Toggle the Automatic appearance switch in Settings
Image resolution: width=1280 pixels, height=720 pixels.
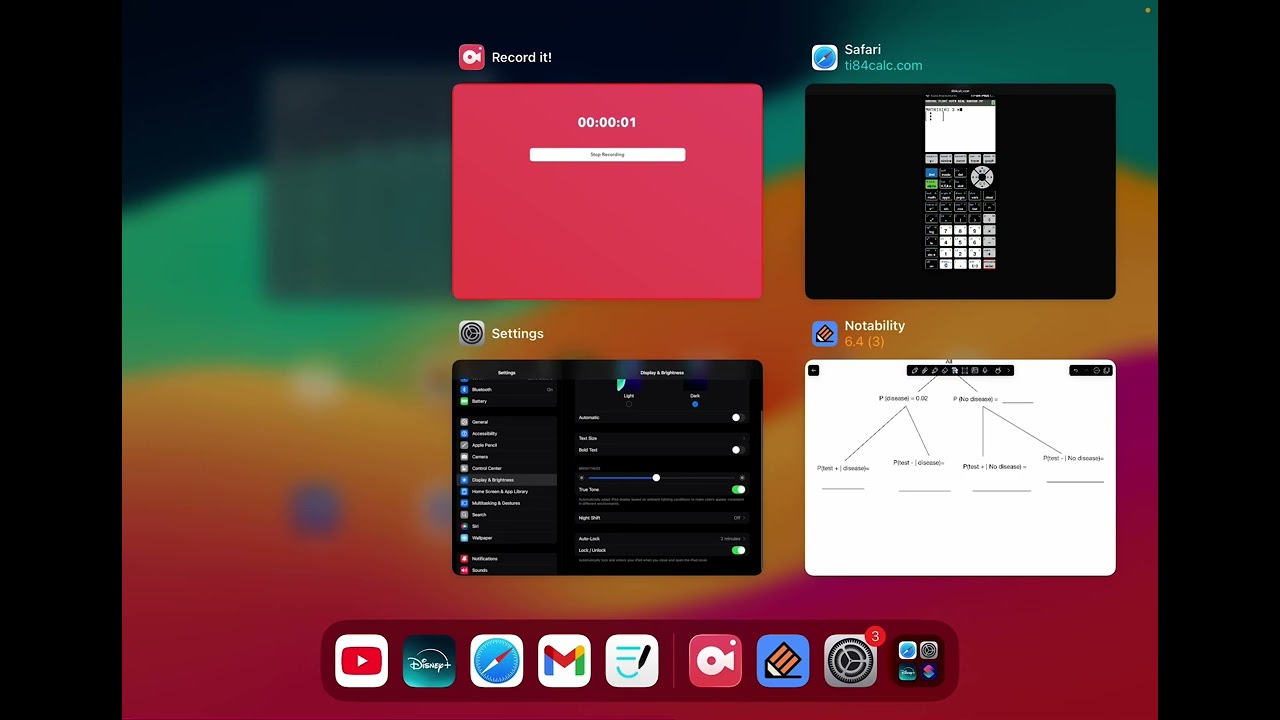pos(738,417)
